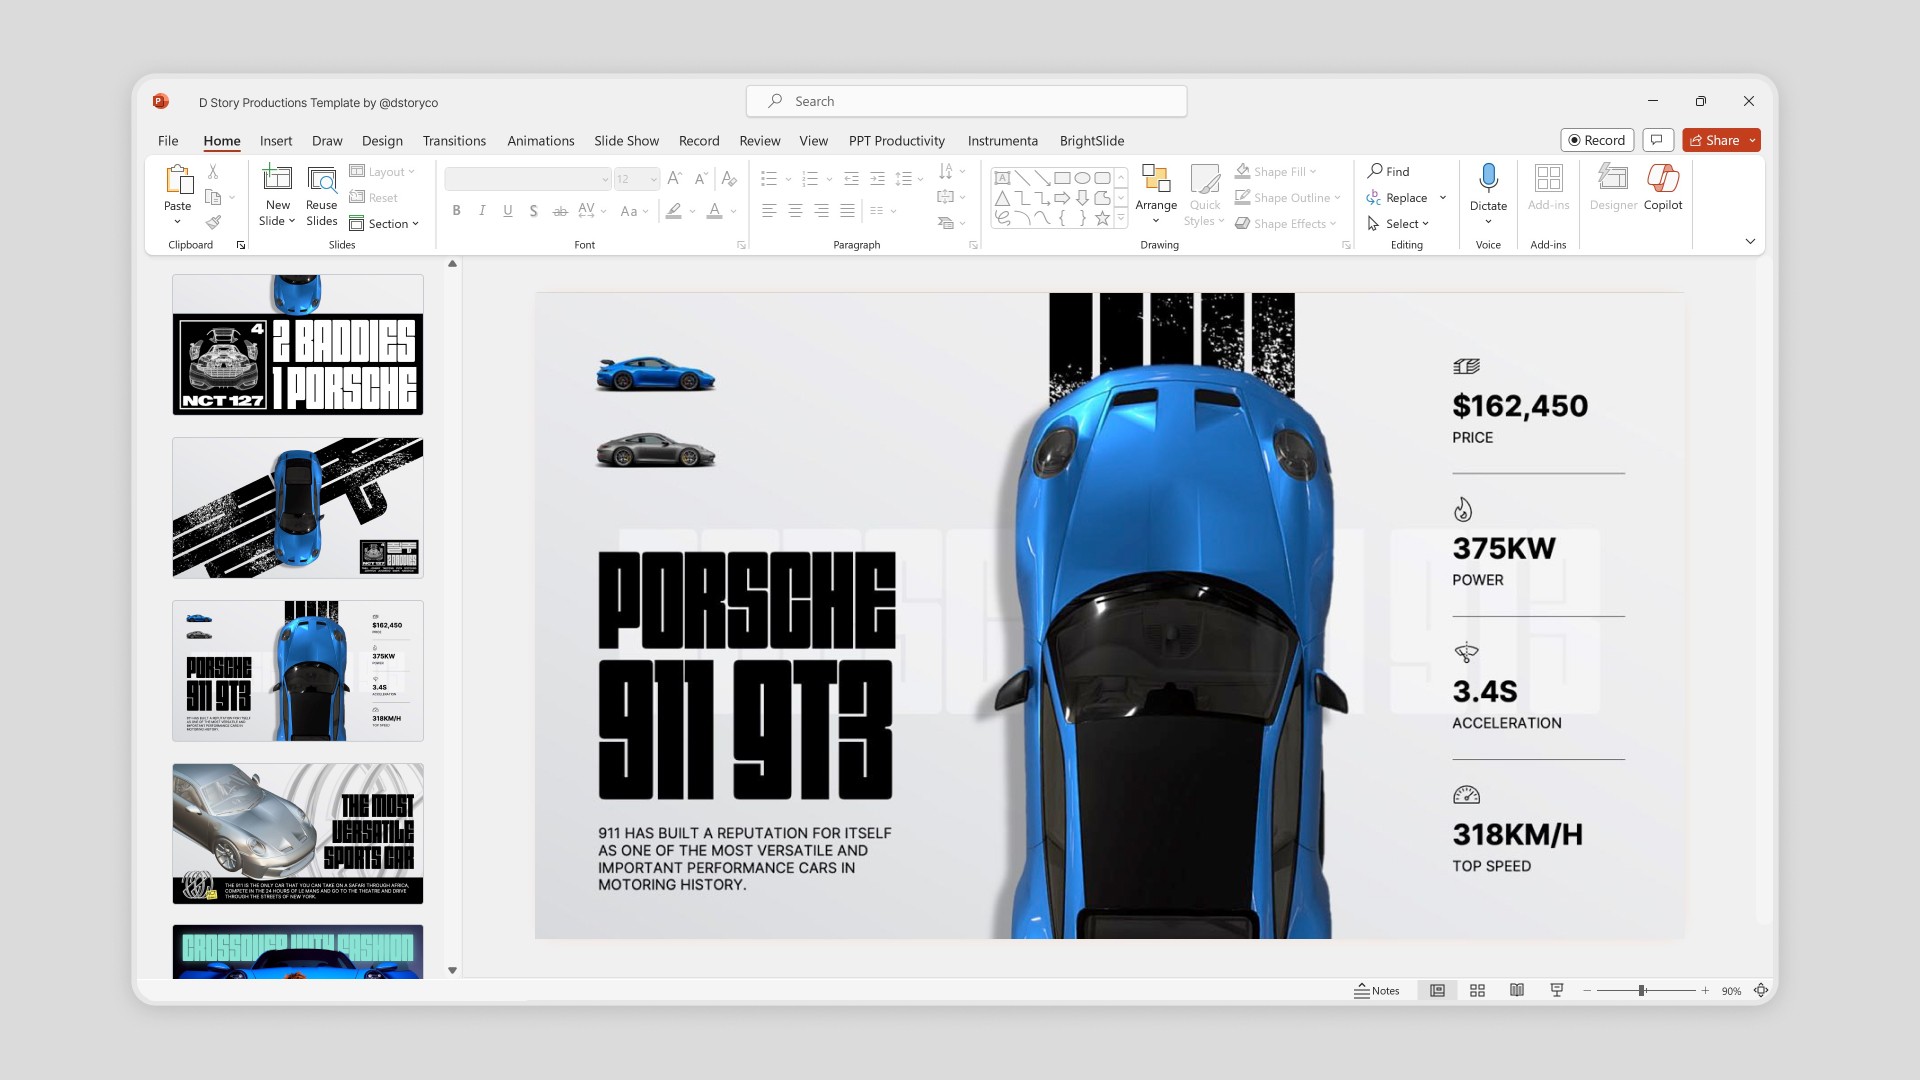This screenshot has height=1080, width=1920.
Task: Switch to the Slide Show tab
Action: pos(626,141)
